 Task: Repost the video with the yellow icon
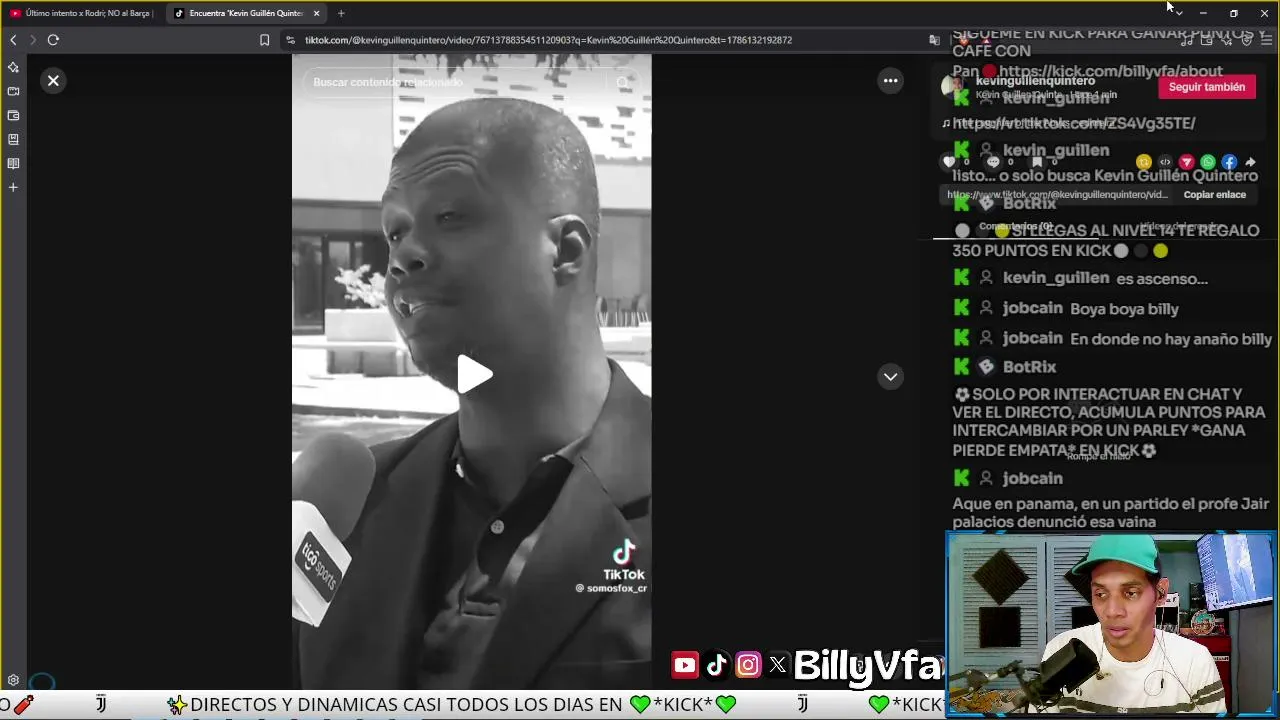[x=1144, y=162]
